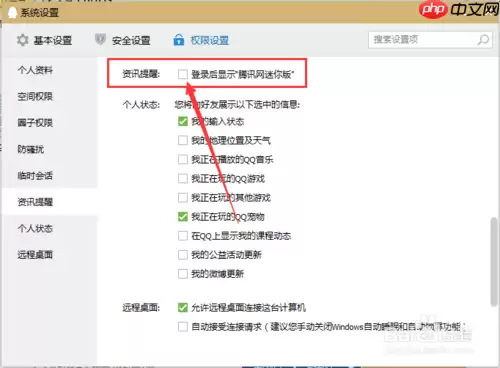Select 圈子权限 in the sidebar
This screenshot has height=368, width=500.
pyautogui.click(x=35, y=123)
